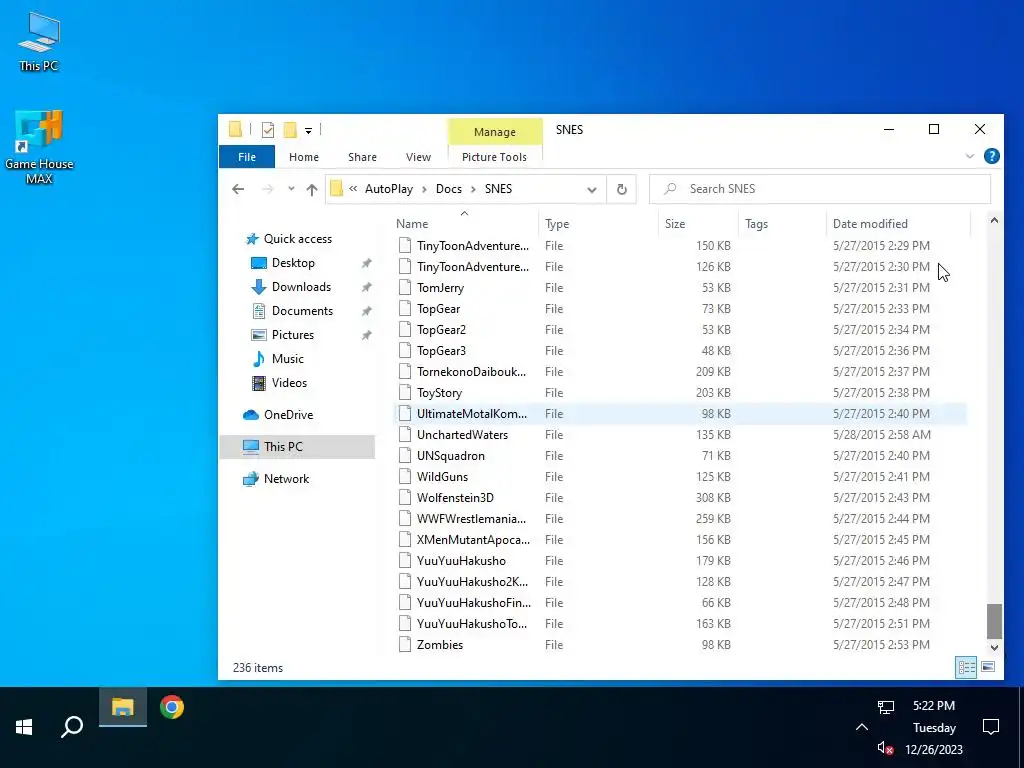Select file named UNSquadron
This screenshot has width=1024, height=768.
pyautogui.click(x=451, y=456)
